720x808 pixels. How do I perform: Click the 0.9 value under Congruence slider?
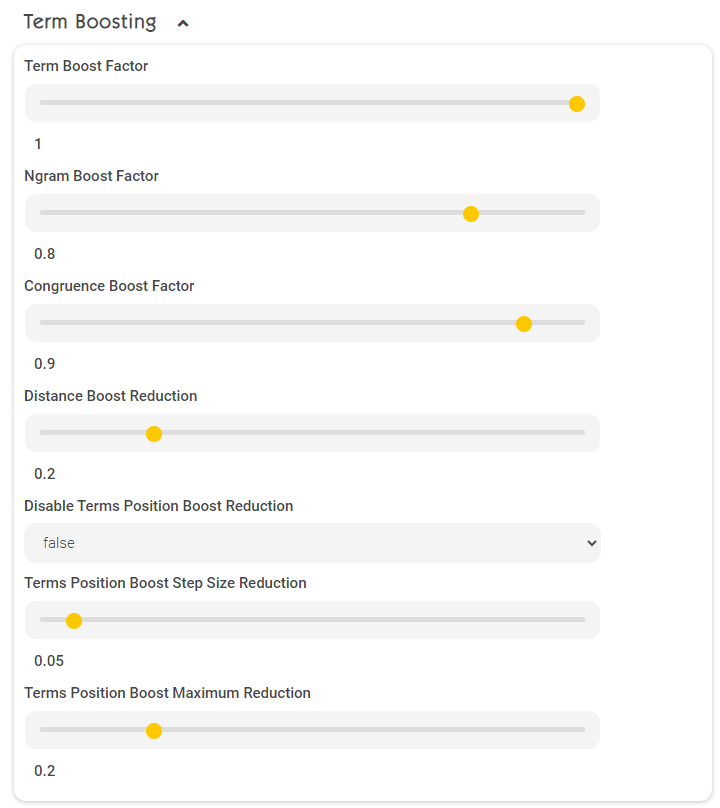pos(45,364)
